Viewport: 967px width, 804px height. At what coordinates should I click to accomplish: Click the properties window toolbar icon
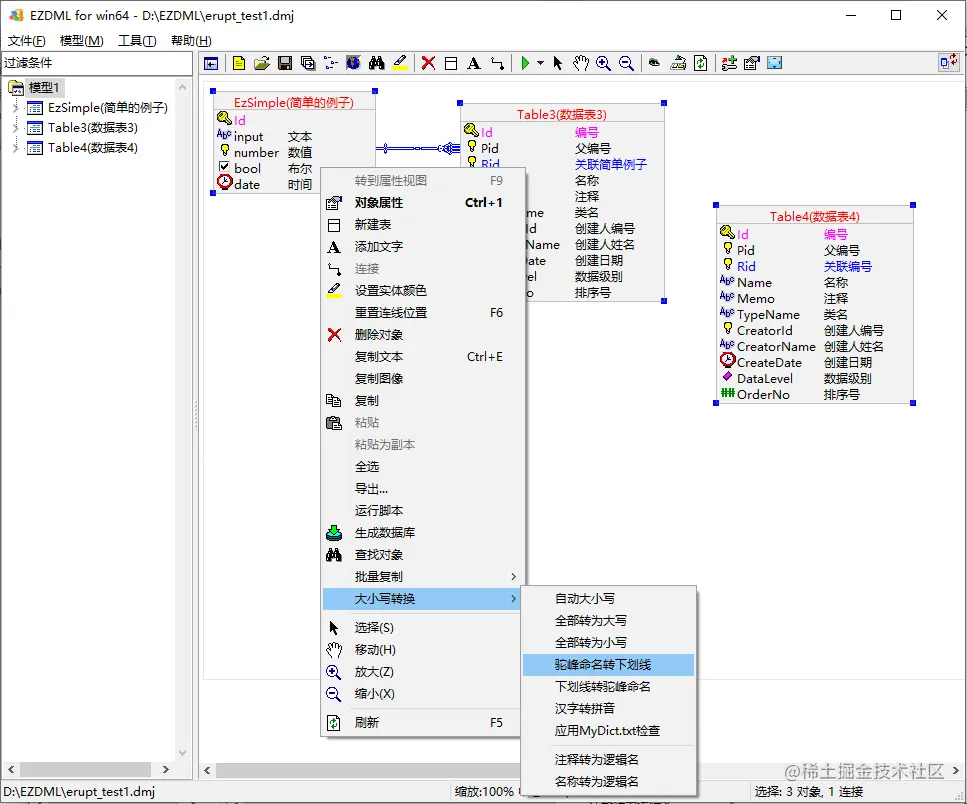[x=752, y=63]
